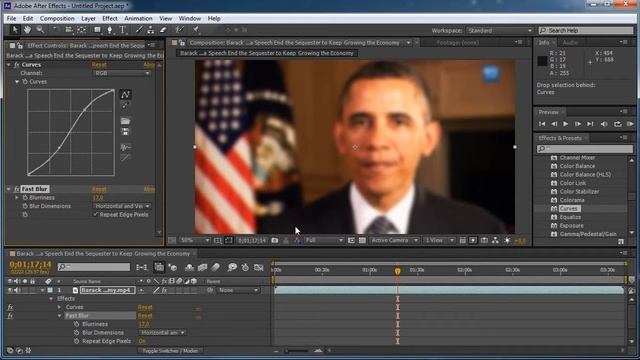Select the Brush tool

pos(139,30)
